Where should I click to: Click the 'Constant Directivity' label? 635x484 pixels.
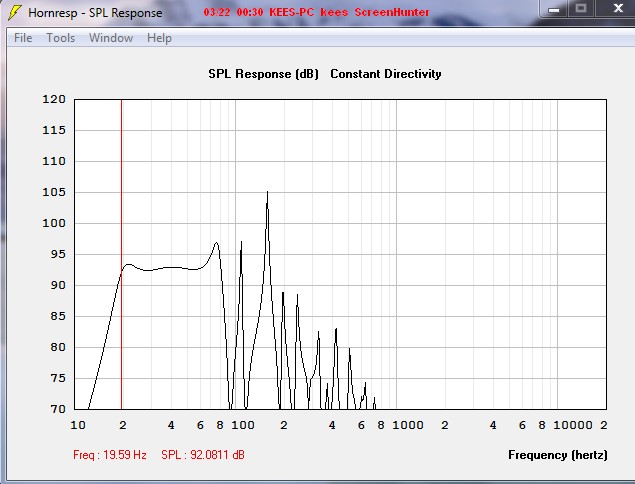[386, 74]
